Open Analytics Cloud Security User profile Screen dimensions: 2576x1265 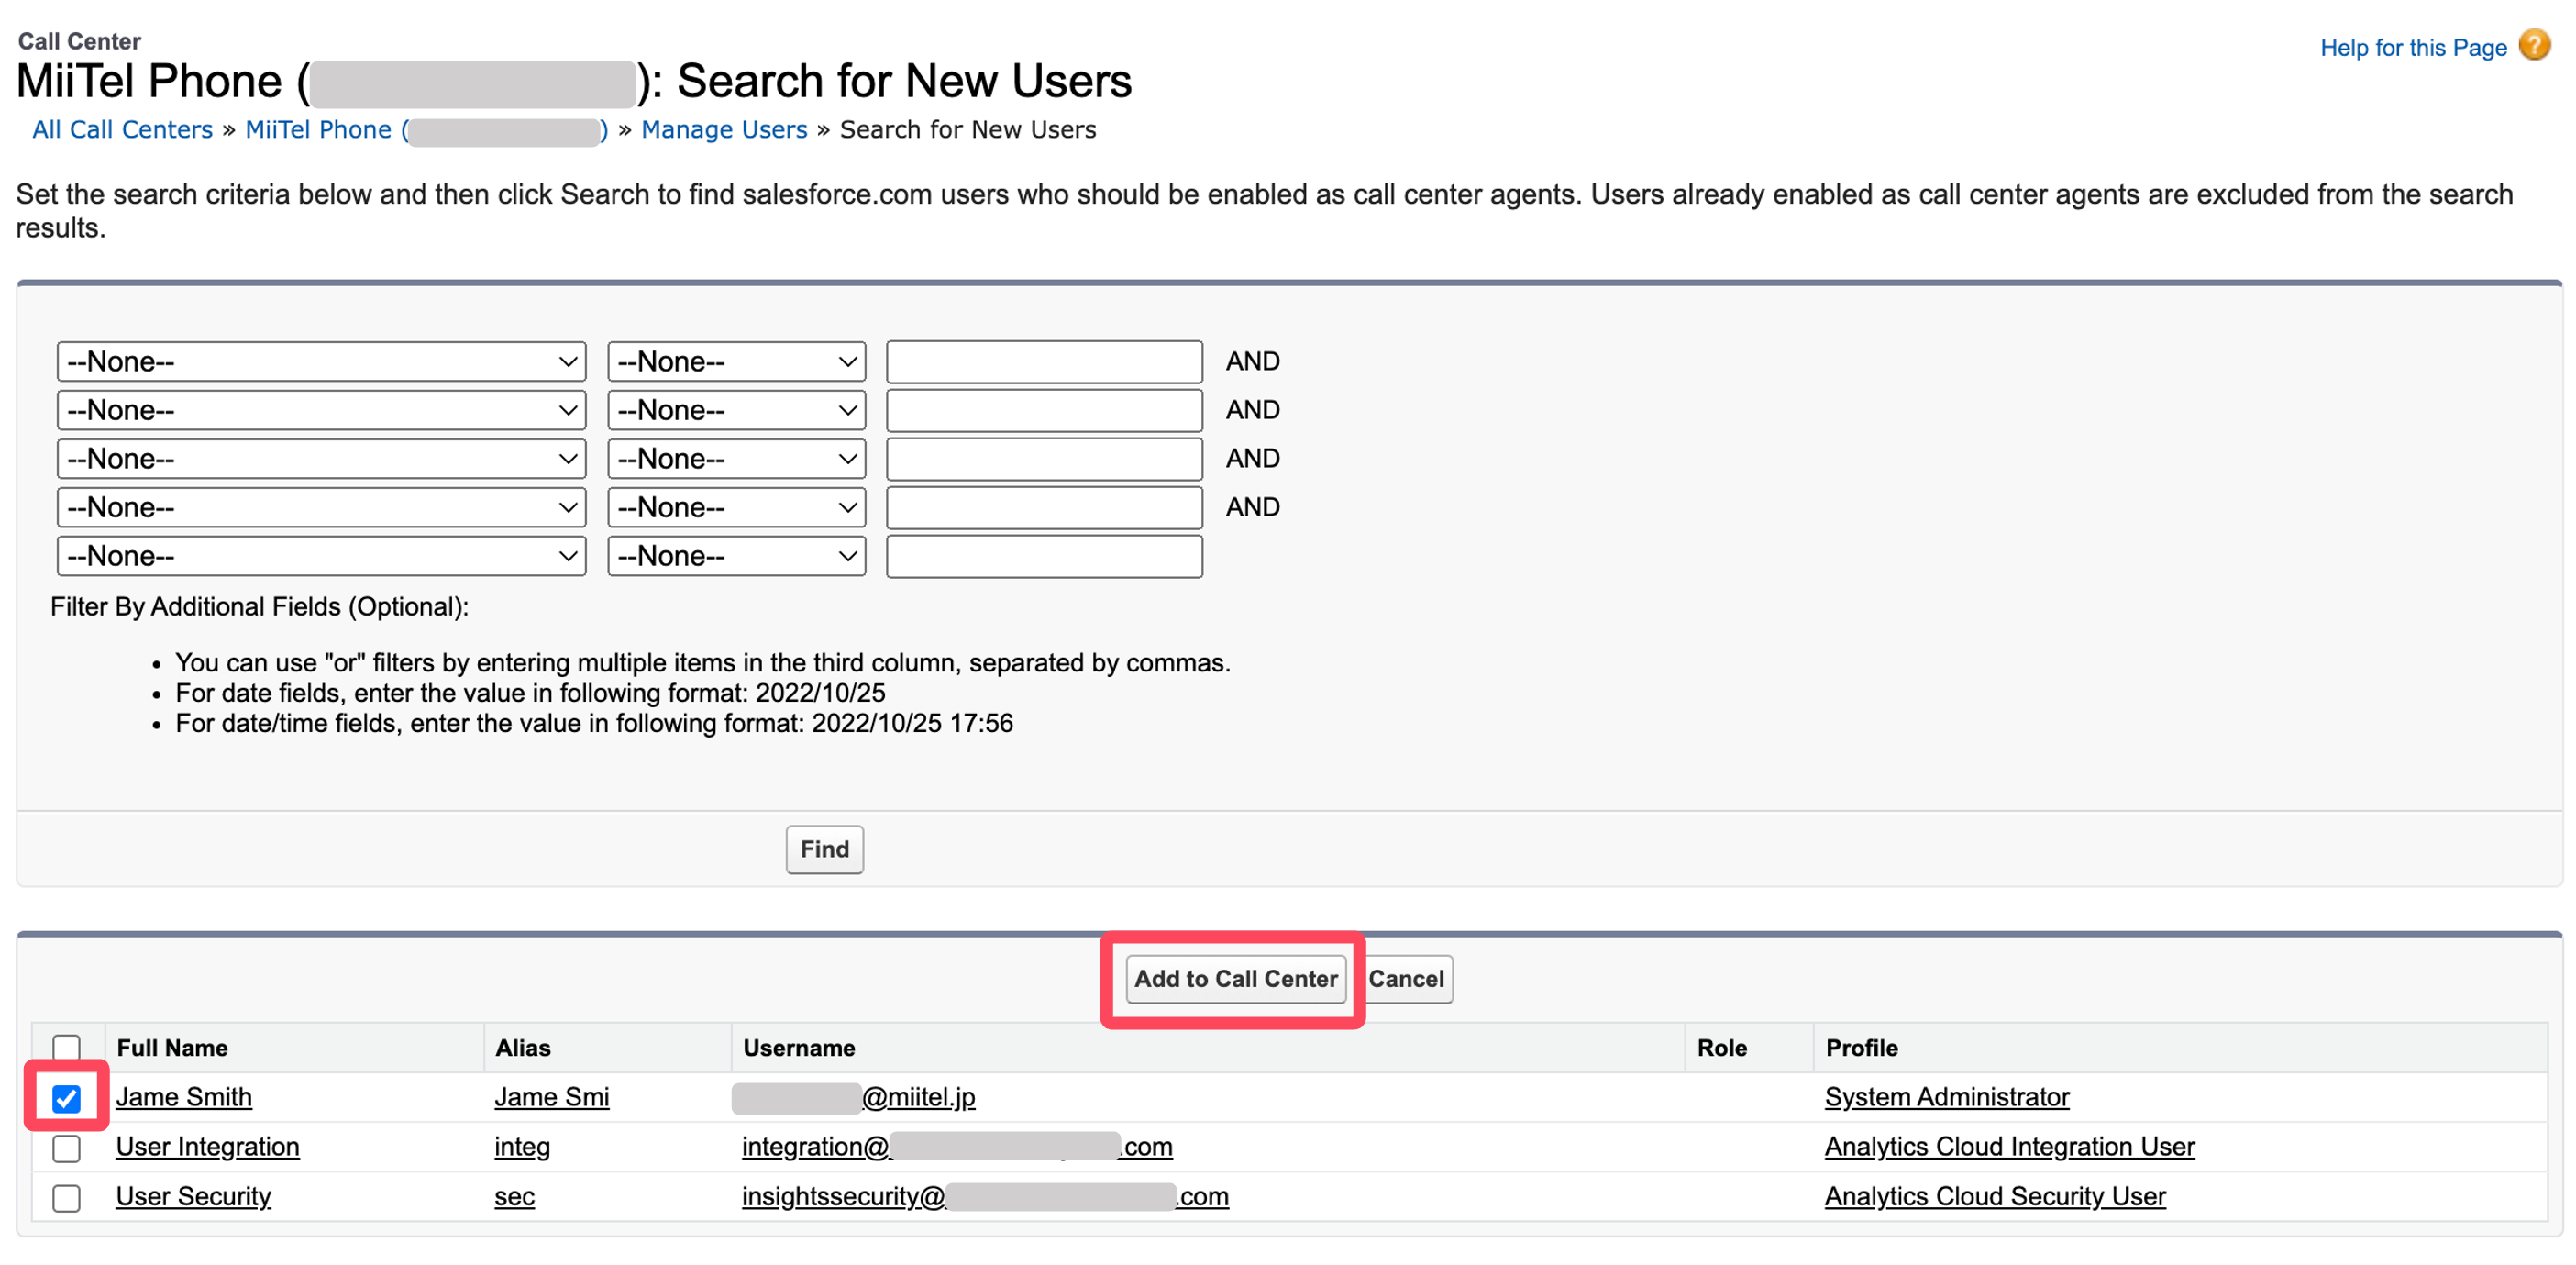(1995, 1197)
